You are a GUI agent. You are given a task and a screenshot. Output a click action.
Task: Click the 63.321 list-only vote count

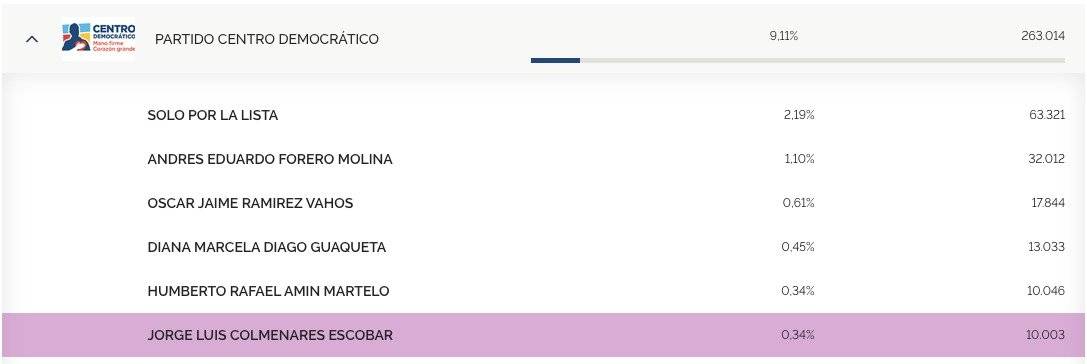point(1047,116)
